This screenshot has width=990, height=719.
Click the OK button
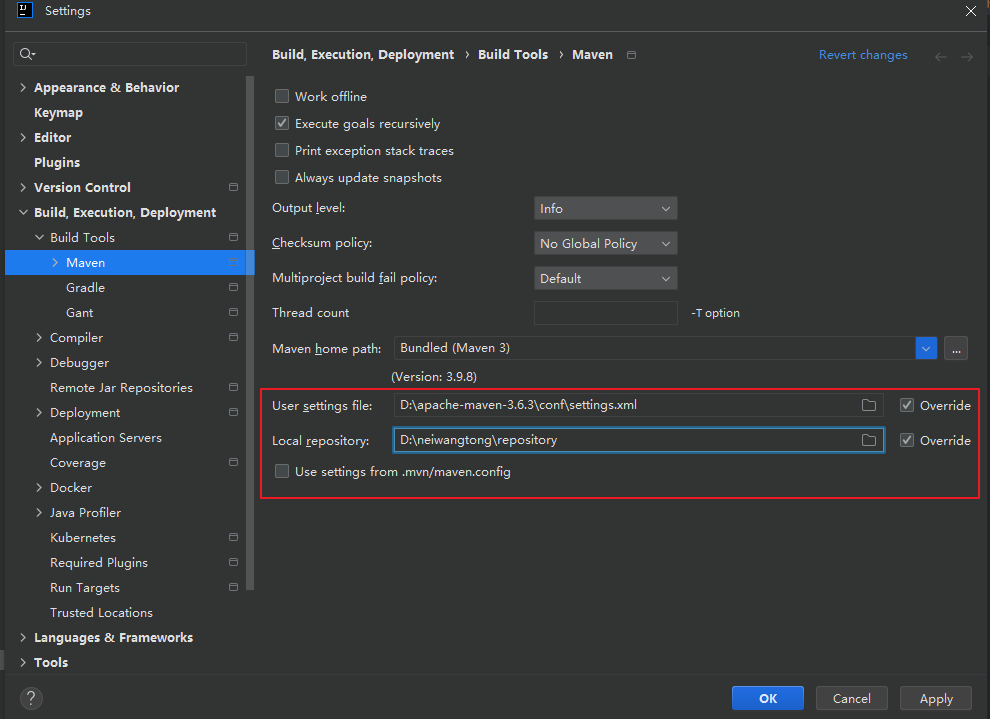(768, 698)
